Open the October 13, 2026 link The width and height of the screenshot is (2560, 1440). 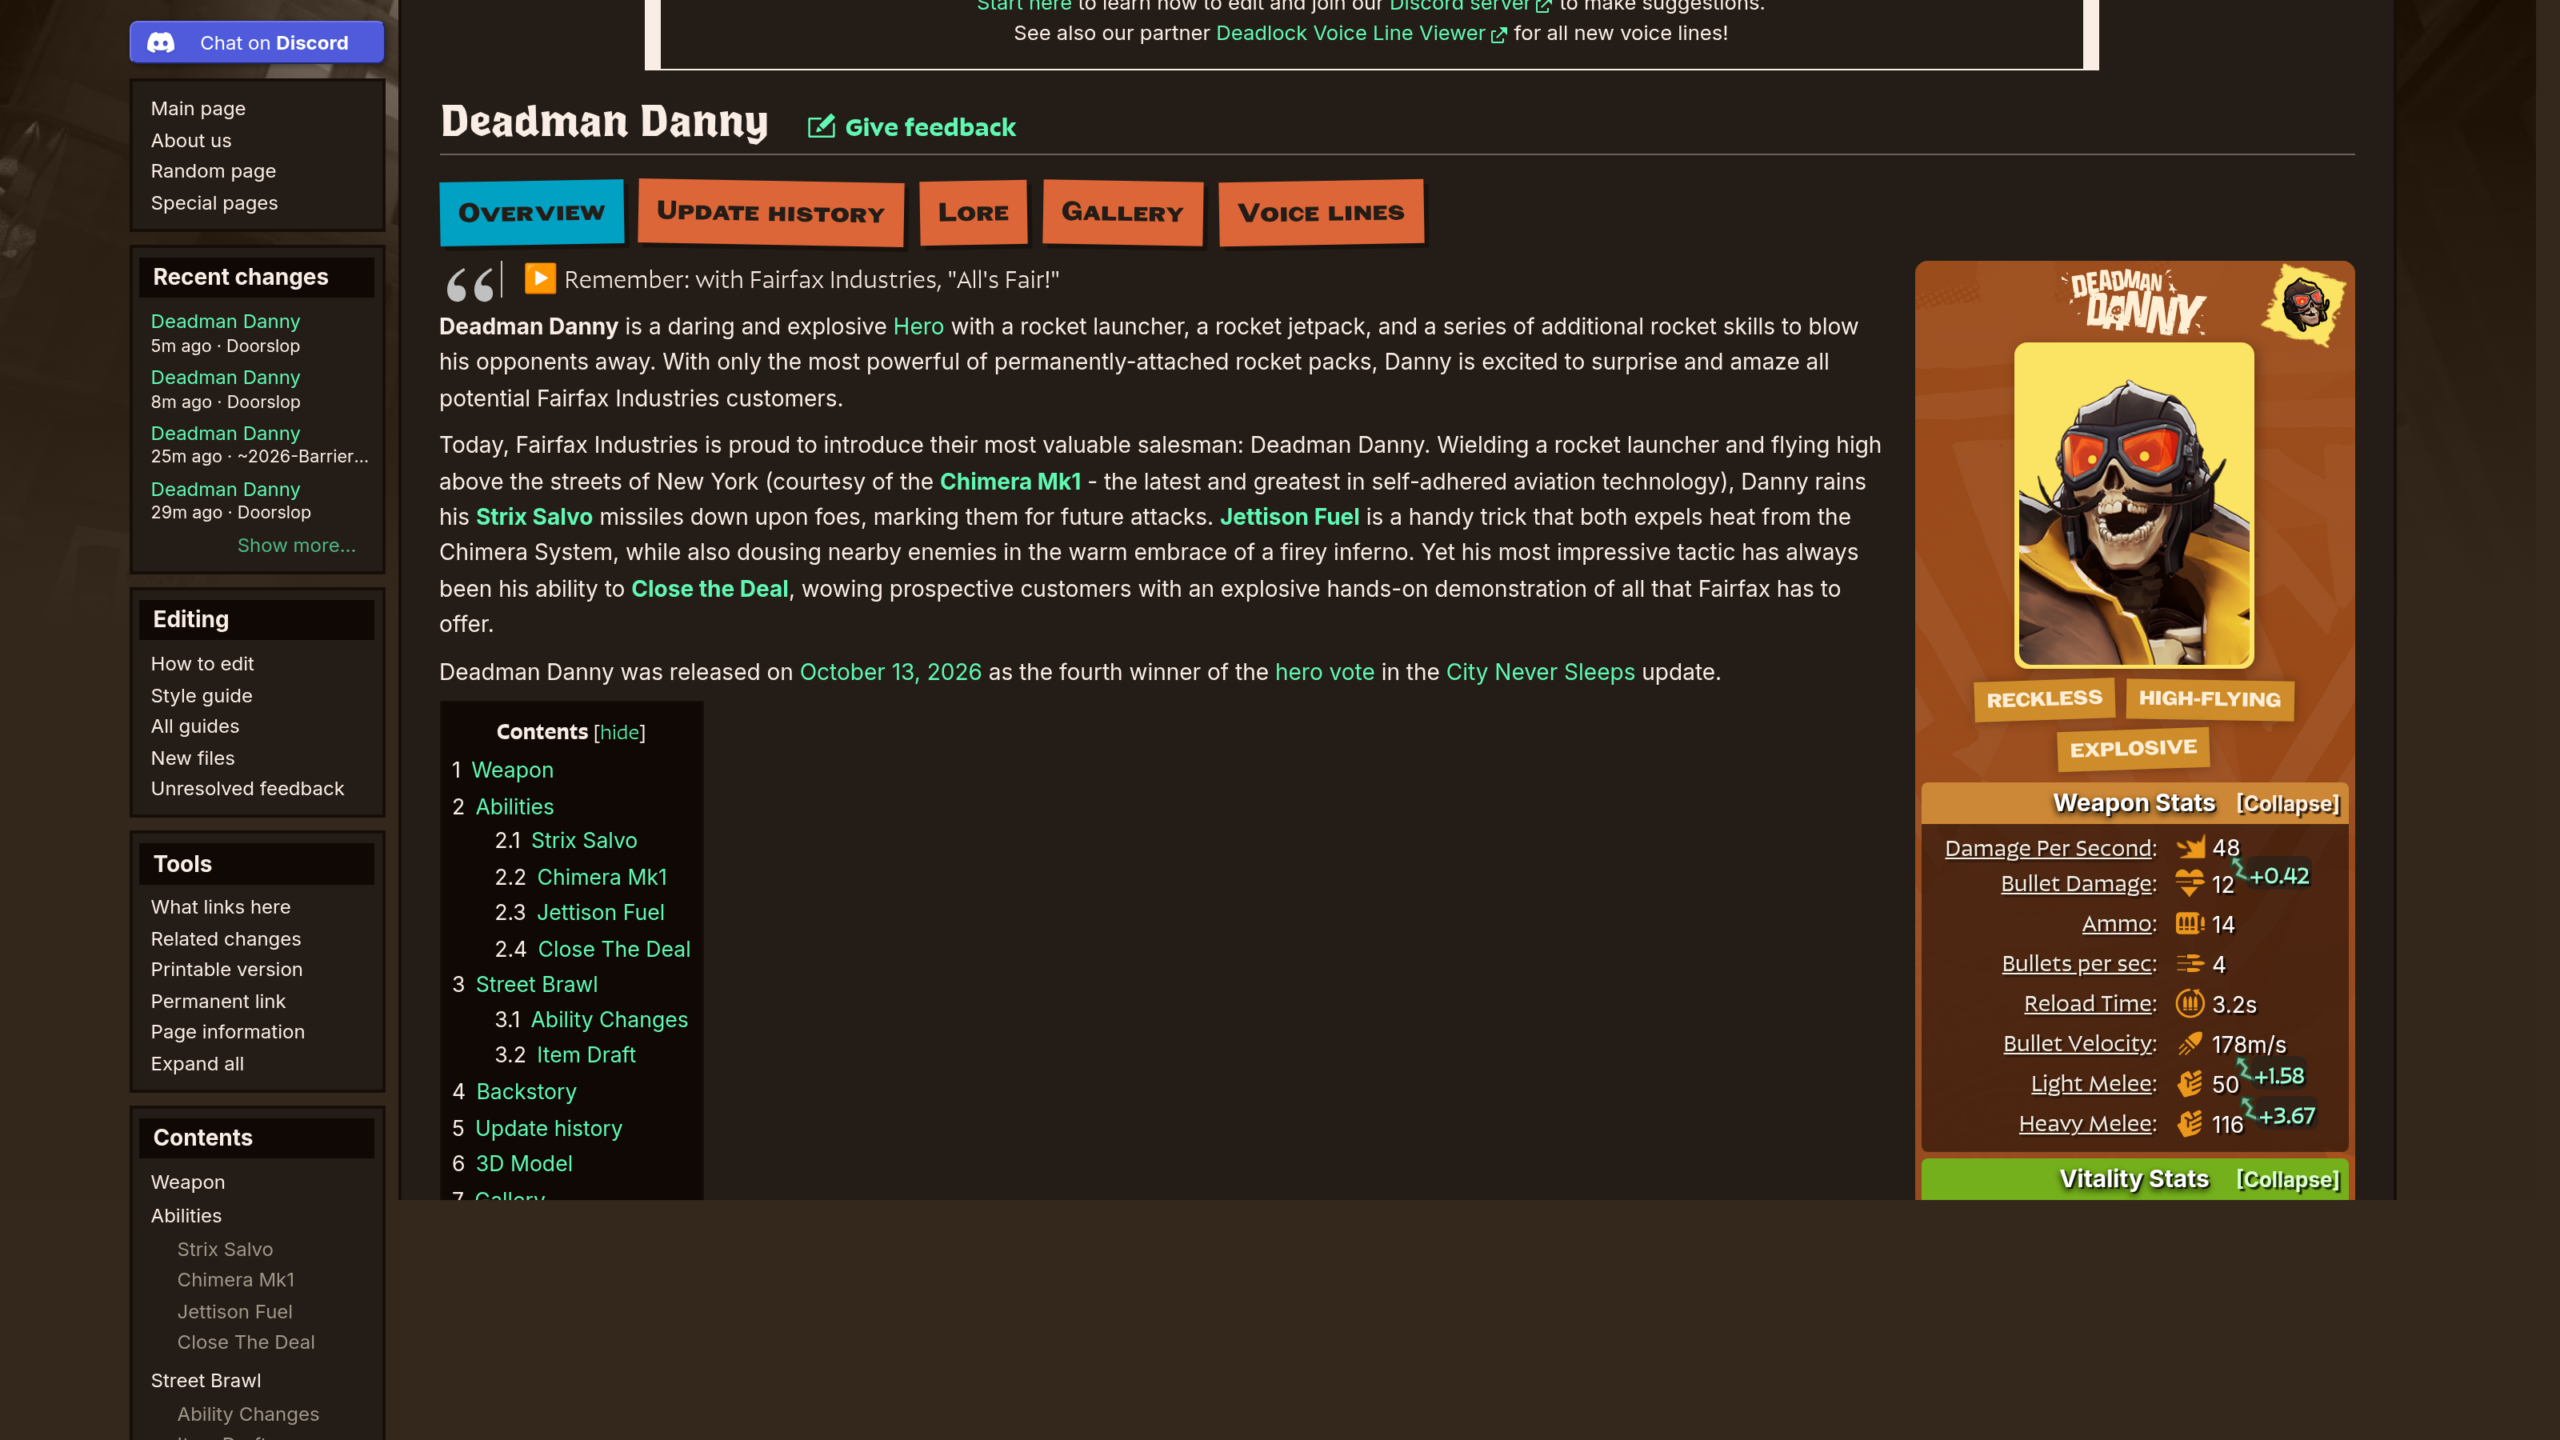point(890,673)
